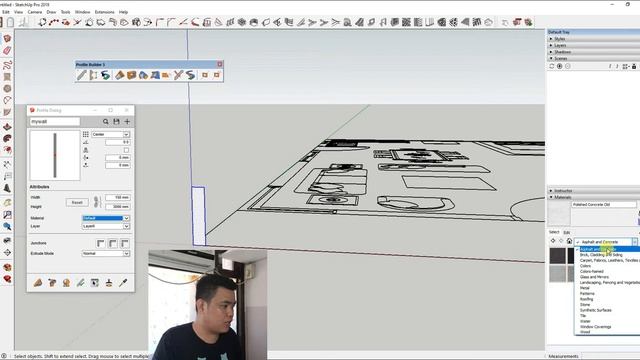Click the profile preview thumbnail

click(55, 155)
